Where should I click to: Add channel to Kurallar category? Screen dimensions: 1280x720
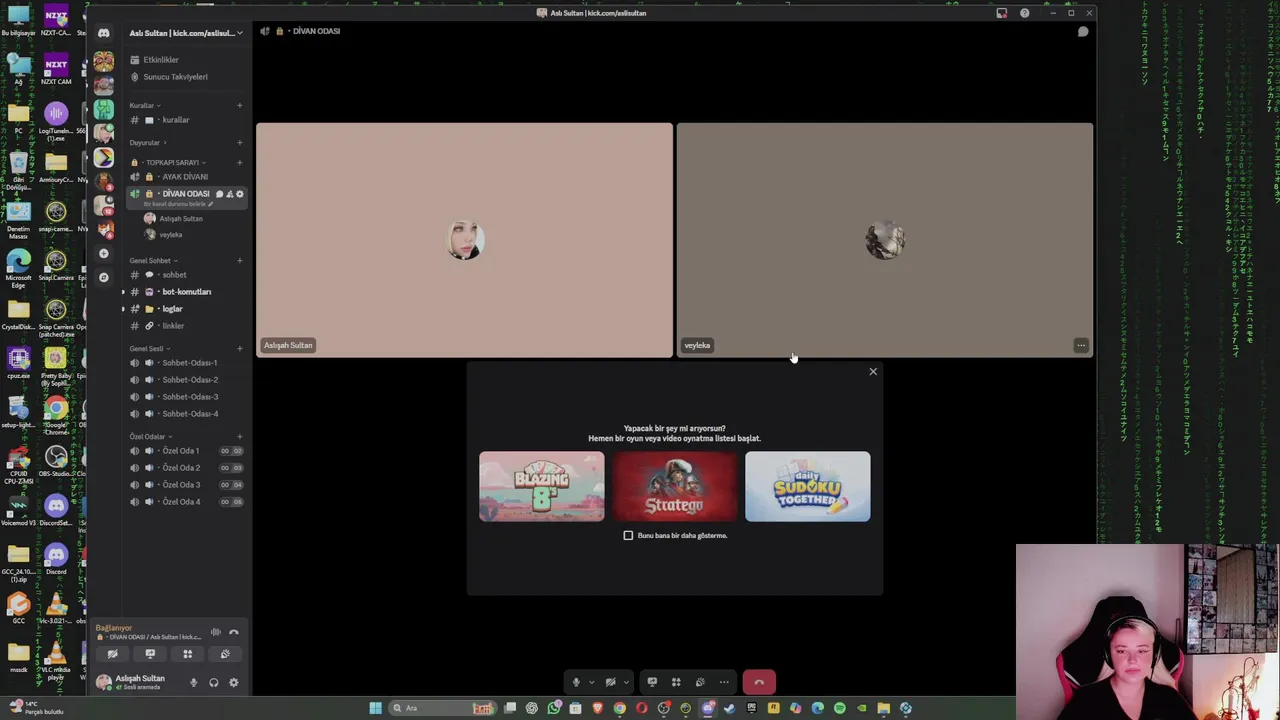tap(239, 106)
